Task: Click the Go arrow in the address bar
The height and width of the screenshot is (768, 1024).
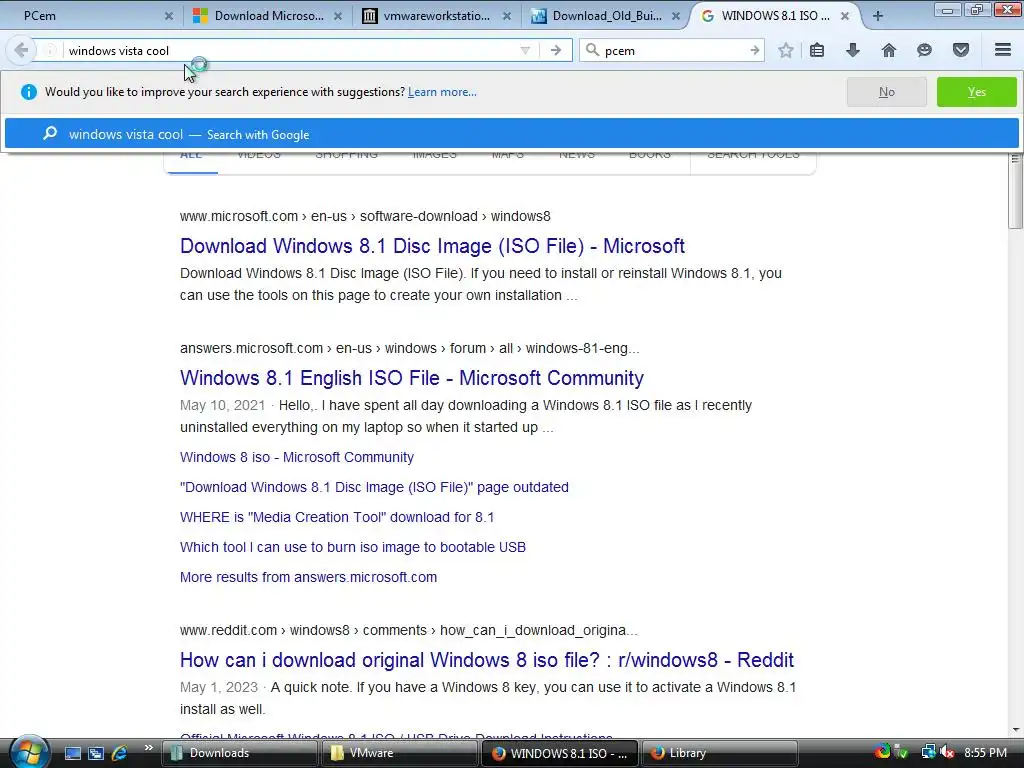Action: [x=556, y=50]
